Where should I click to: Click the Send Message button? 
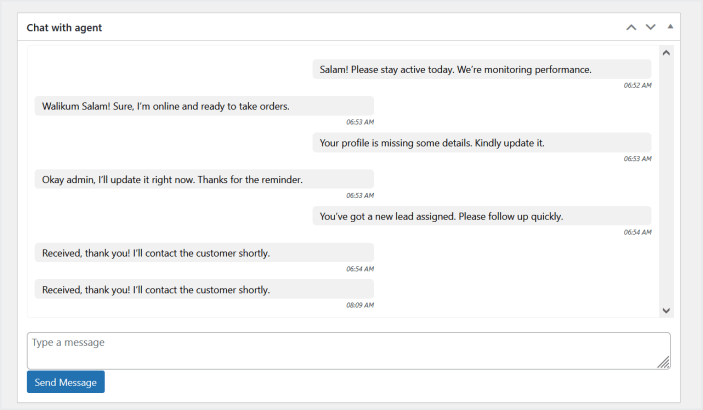pos(65,382)
